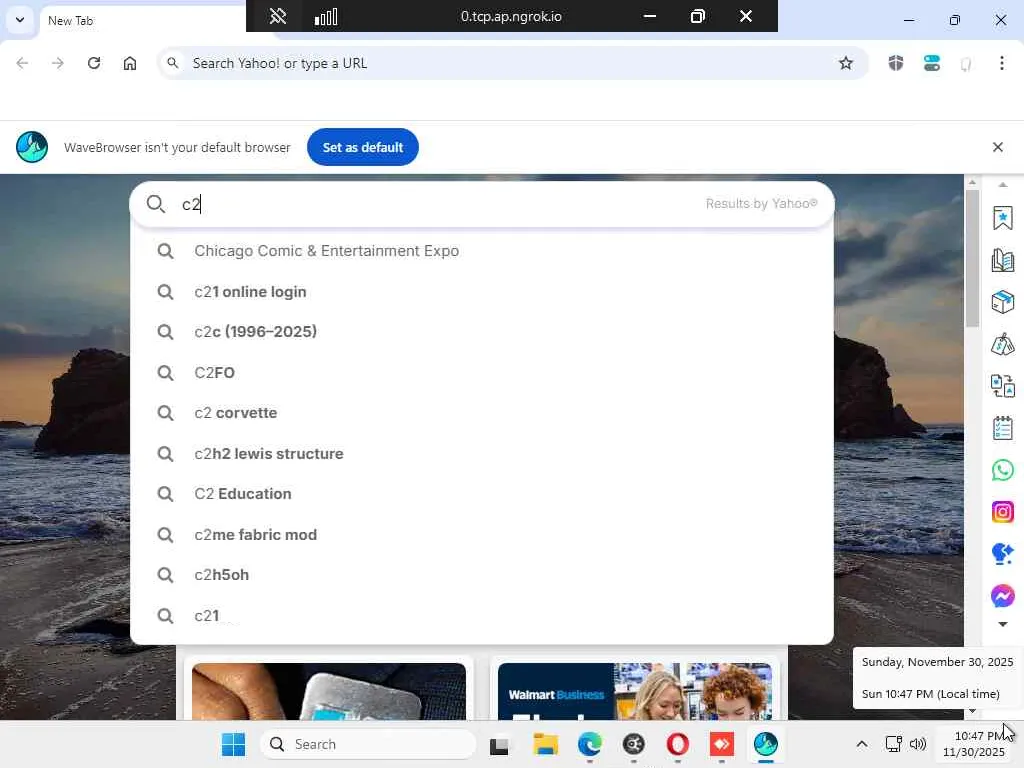Select suggestion Chicago Comic & Entertainment Expo

pos(482,251)
